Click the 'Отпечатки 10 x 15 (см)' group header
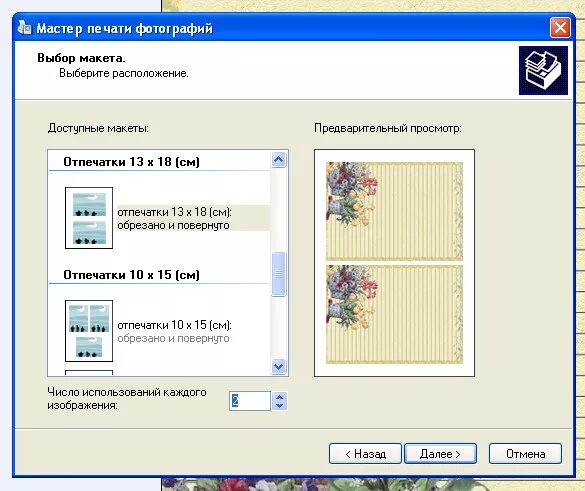 click(x=131, y=275)
